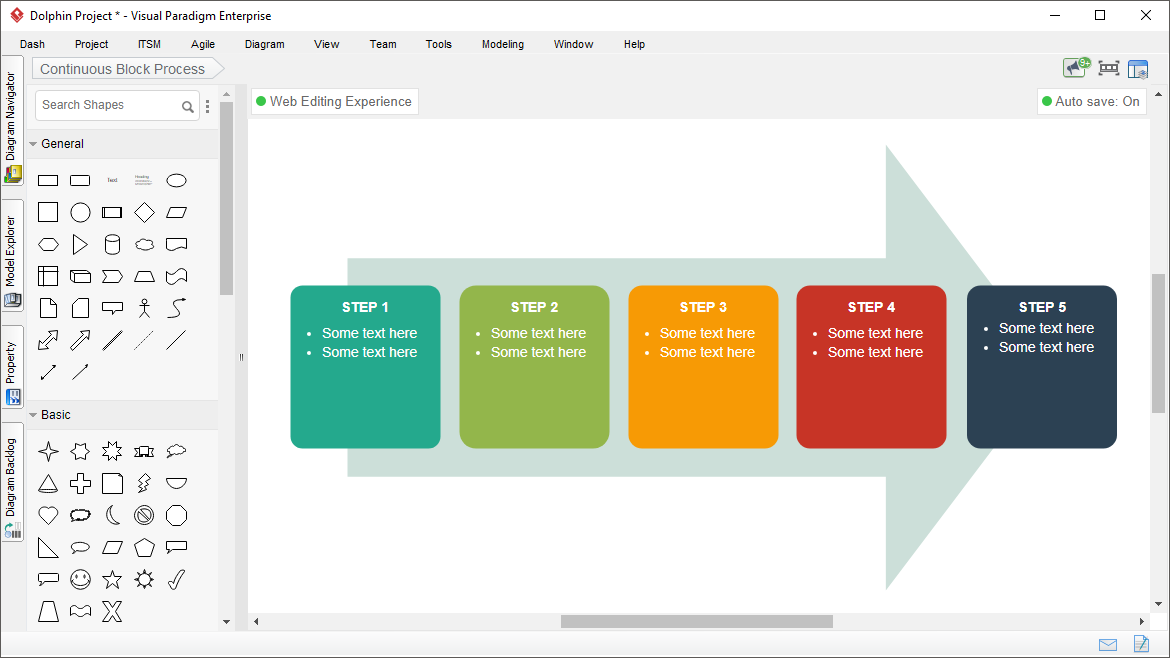
Task: Select the green STEP 2 block
Action: (x=534, y=367)
